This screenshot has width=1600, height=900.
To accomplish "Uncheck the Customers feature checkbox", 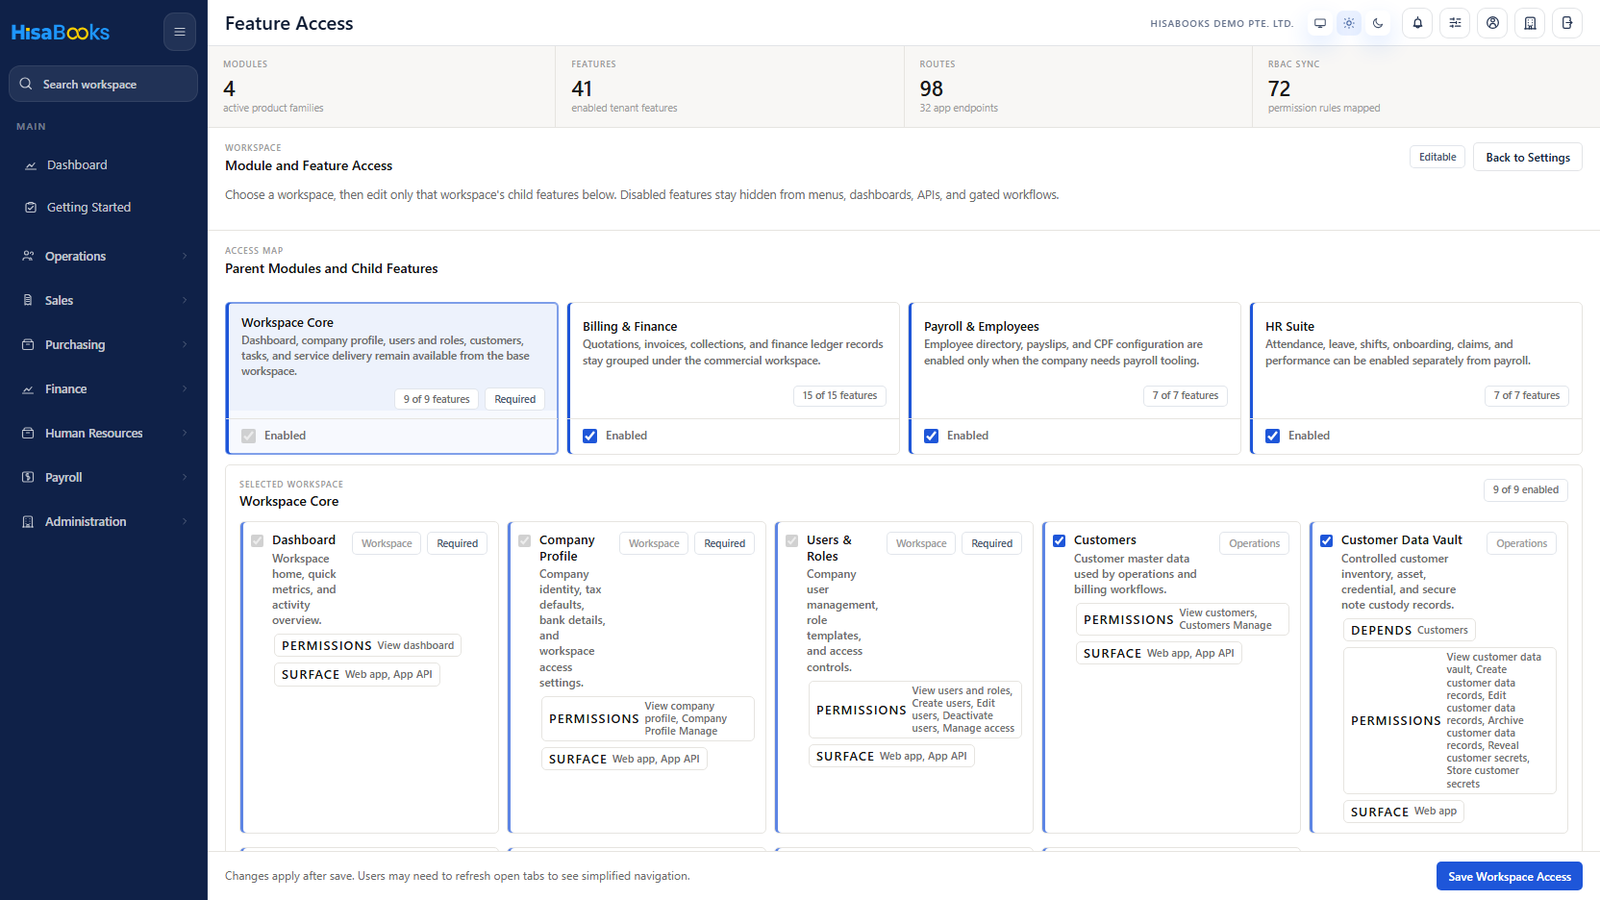I will click(1059, 541).
